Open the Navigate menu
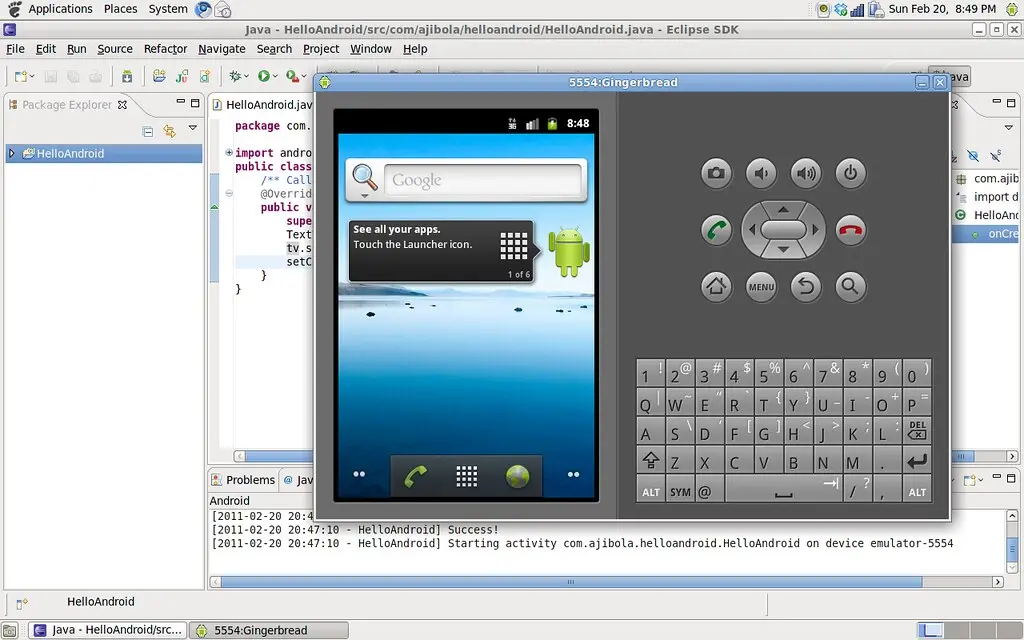This screenshot has width=1024, height=640. pos(221,49)
